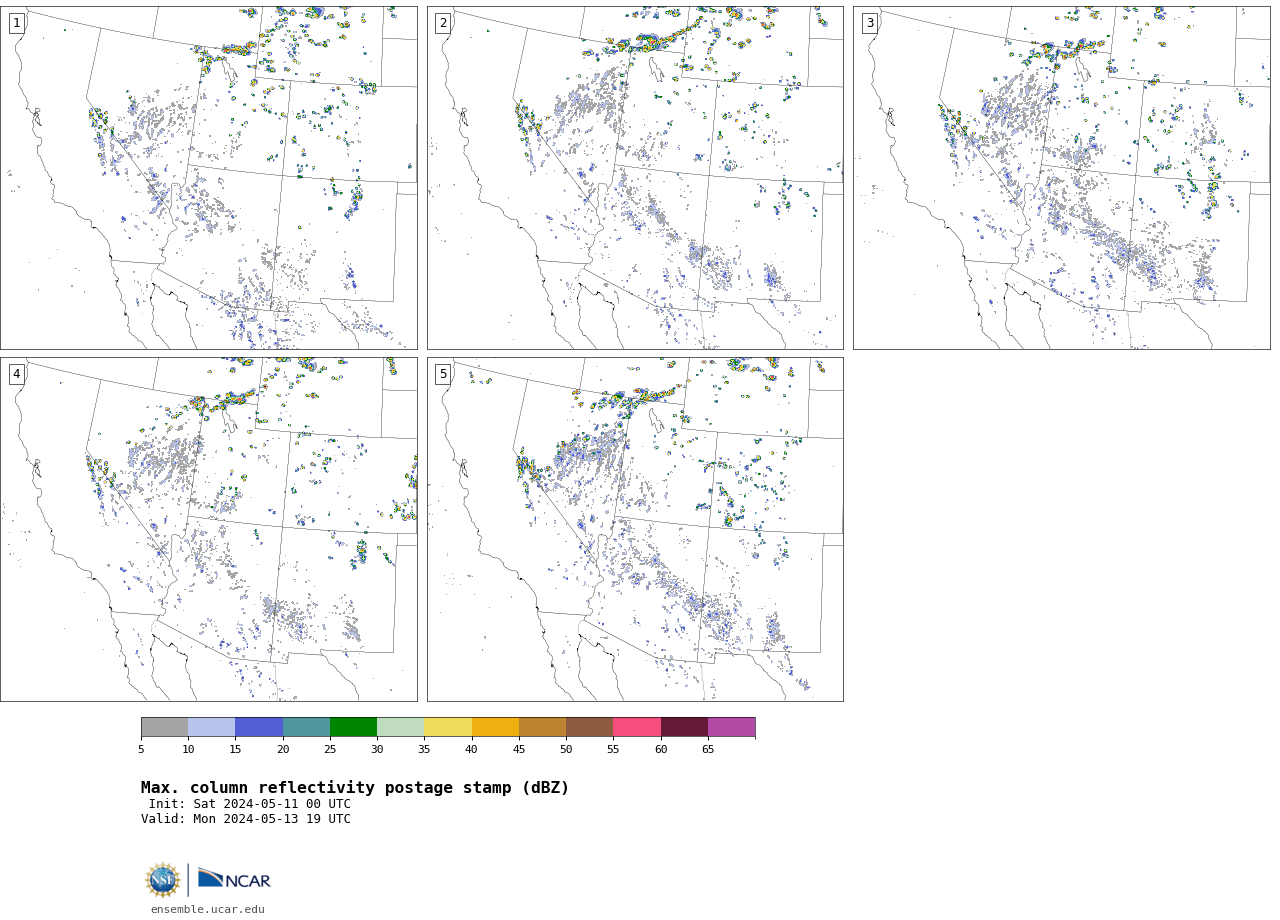1280x920 pixels.
Task: Click the pale green 30-35 dBZ swatch
Action: click(400, 727)
